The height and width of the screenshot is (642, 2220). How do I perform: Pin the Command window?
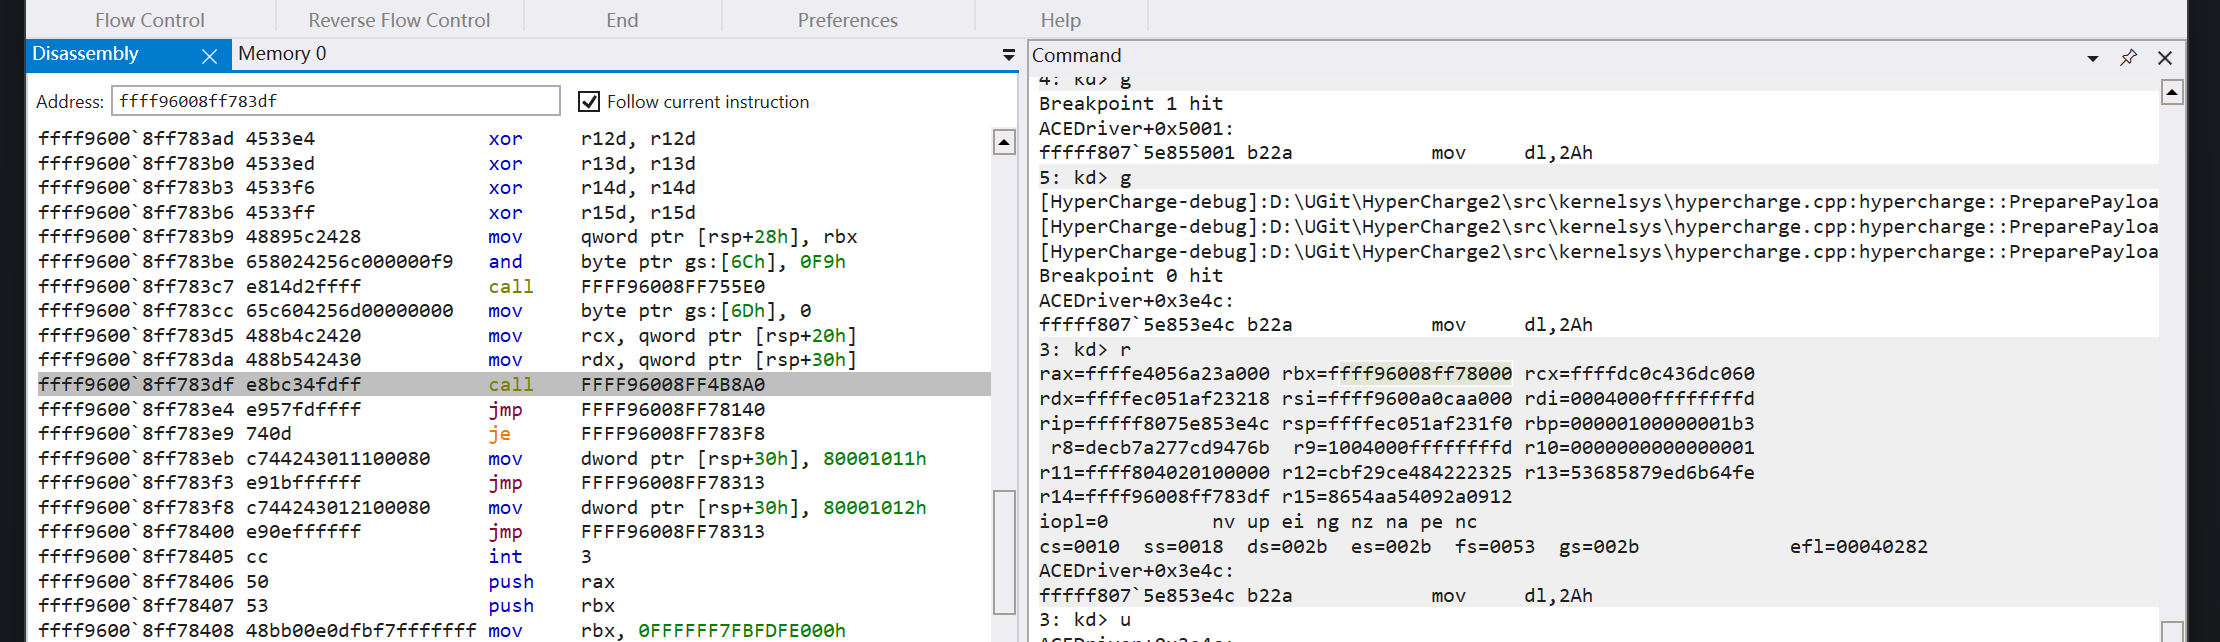tap(2128, 57)
